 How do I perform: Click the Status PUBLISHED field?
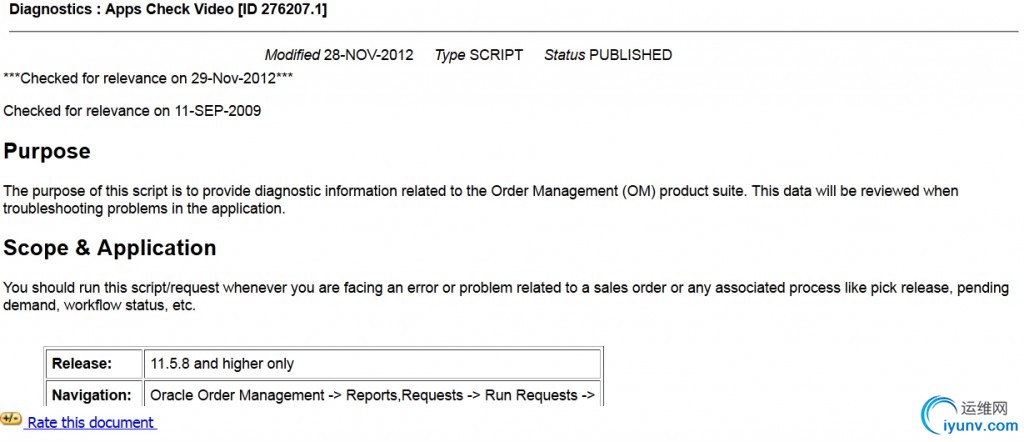pos(608,55)
